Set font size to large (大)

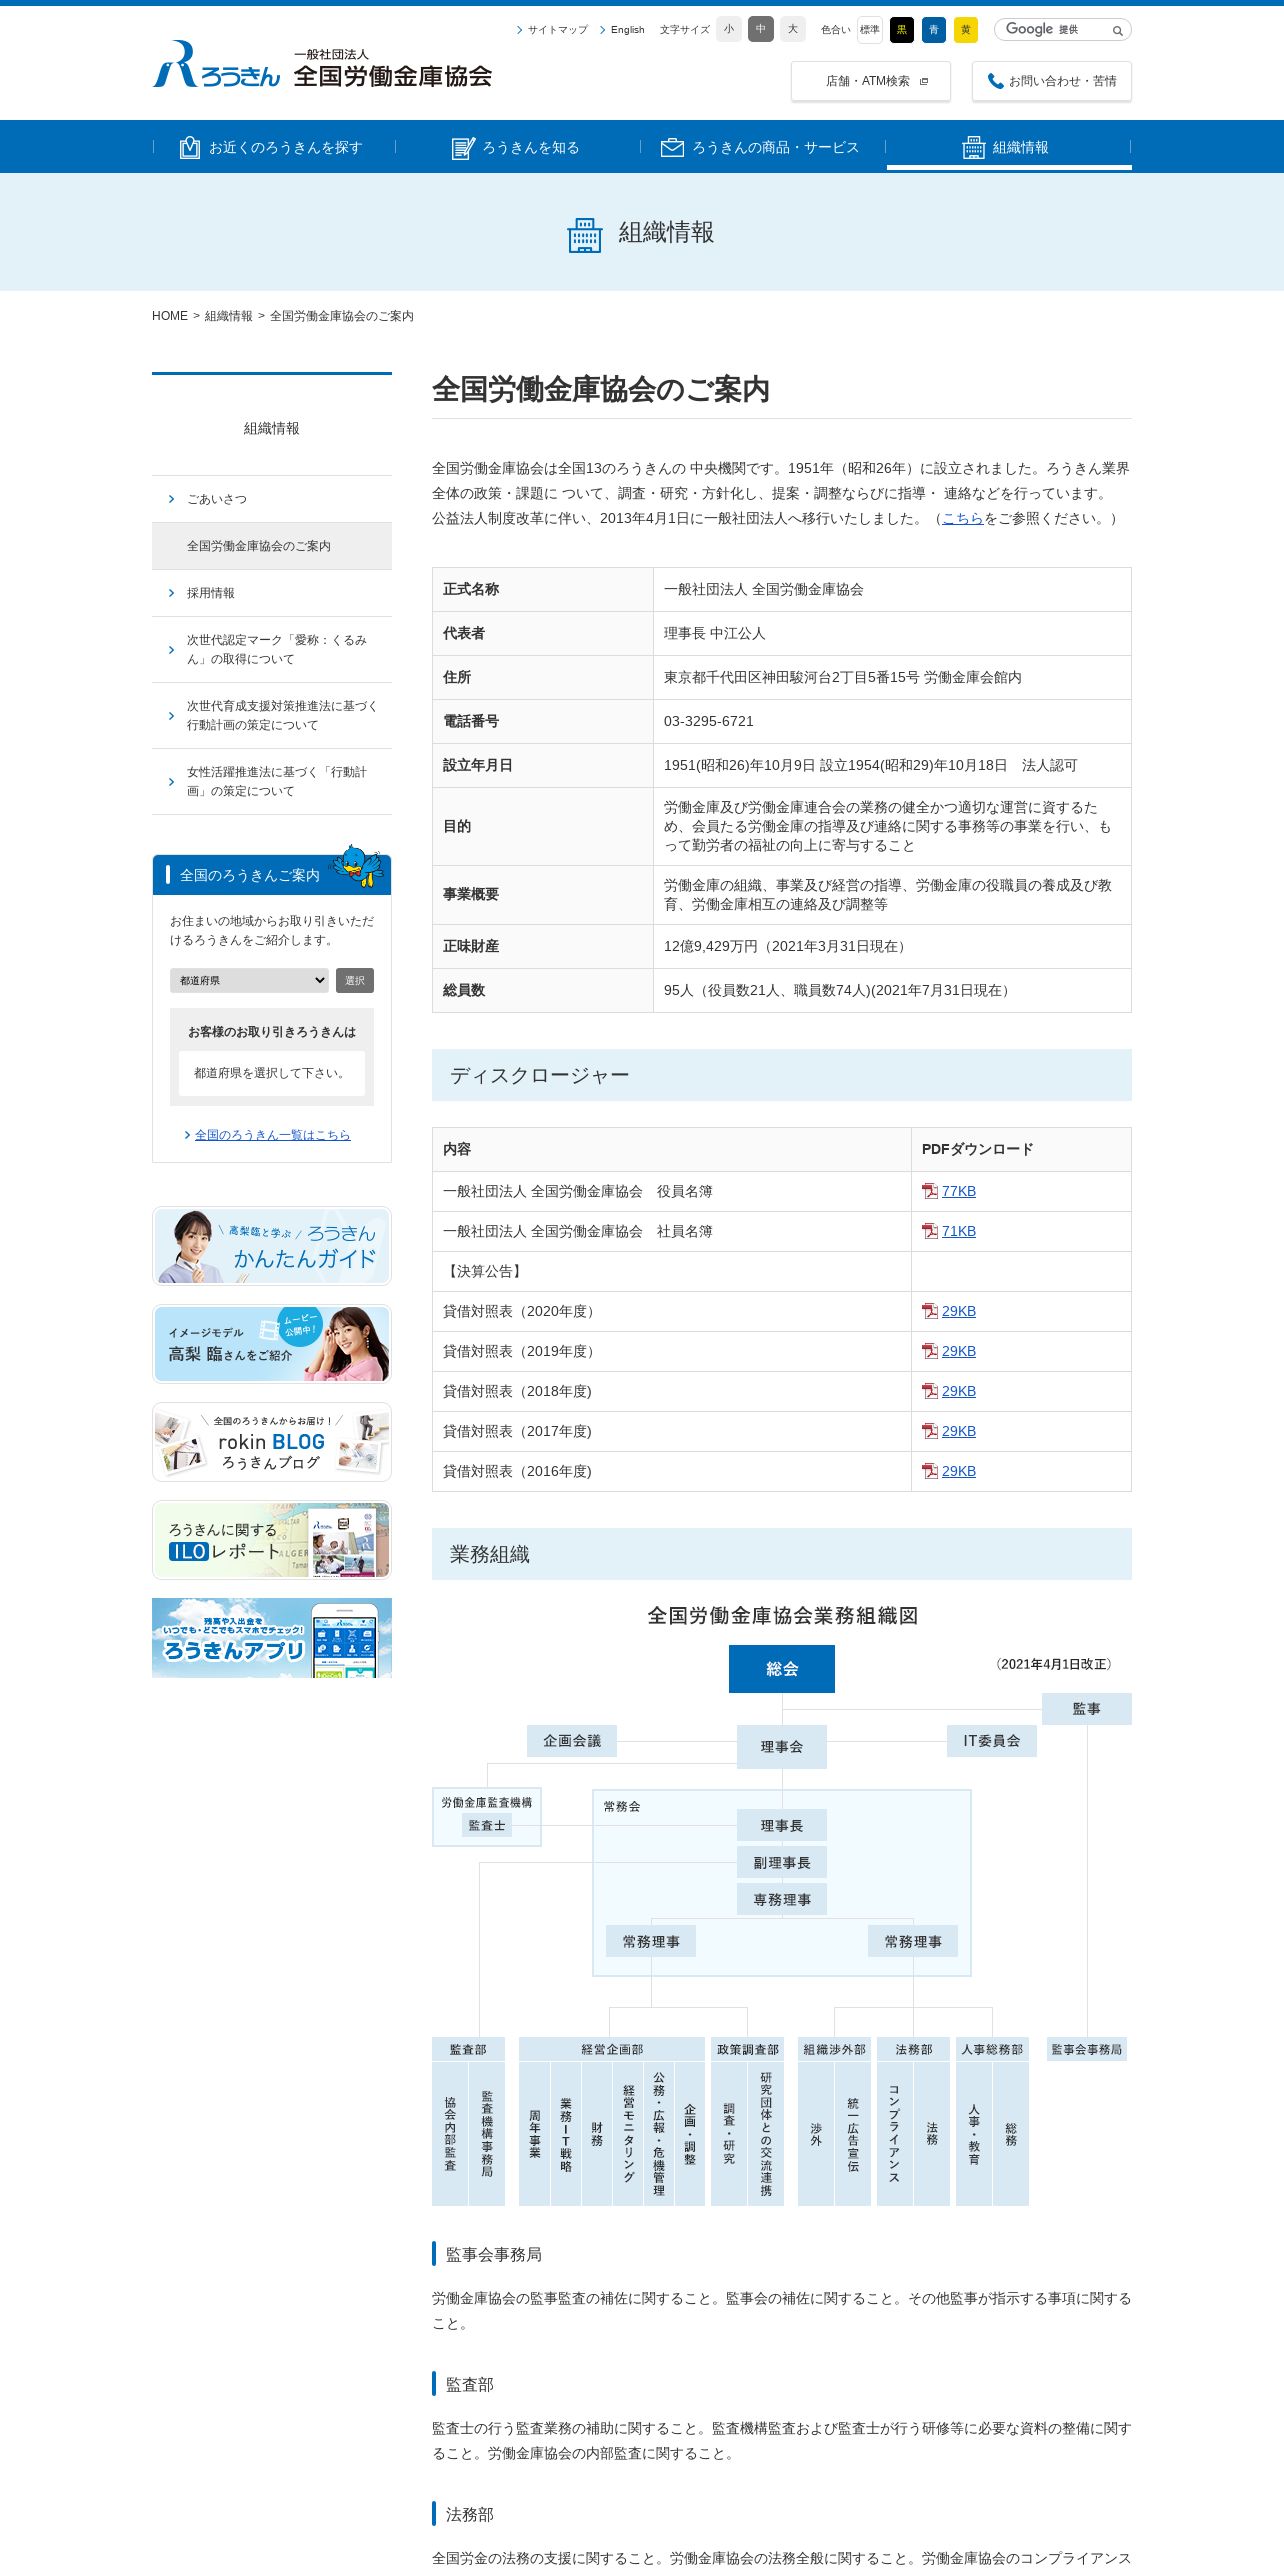click(x=793, y=30)
